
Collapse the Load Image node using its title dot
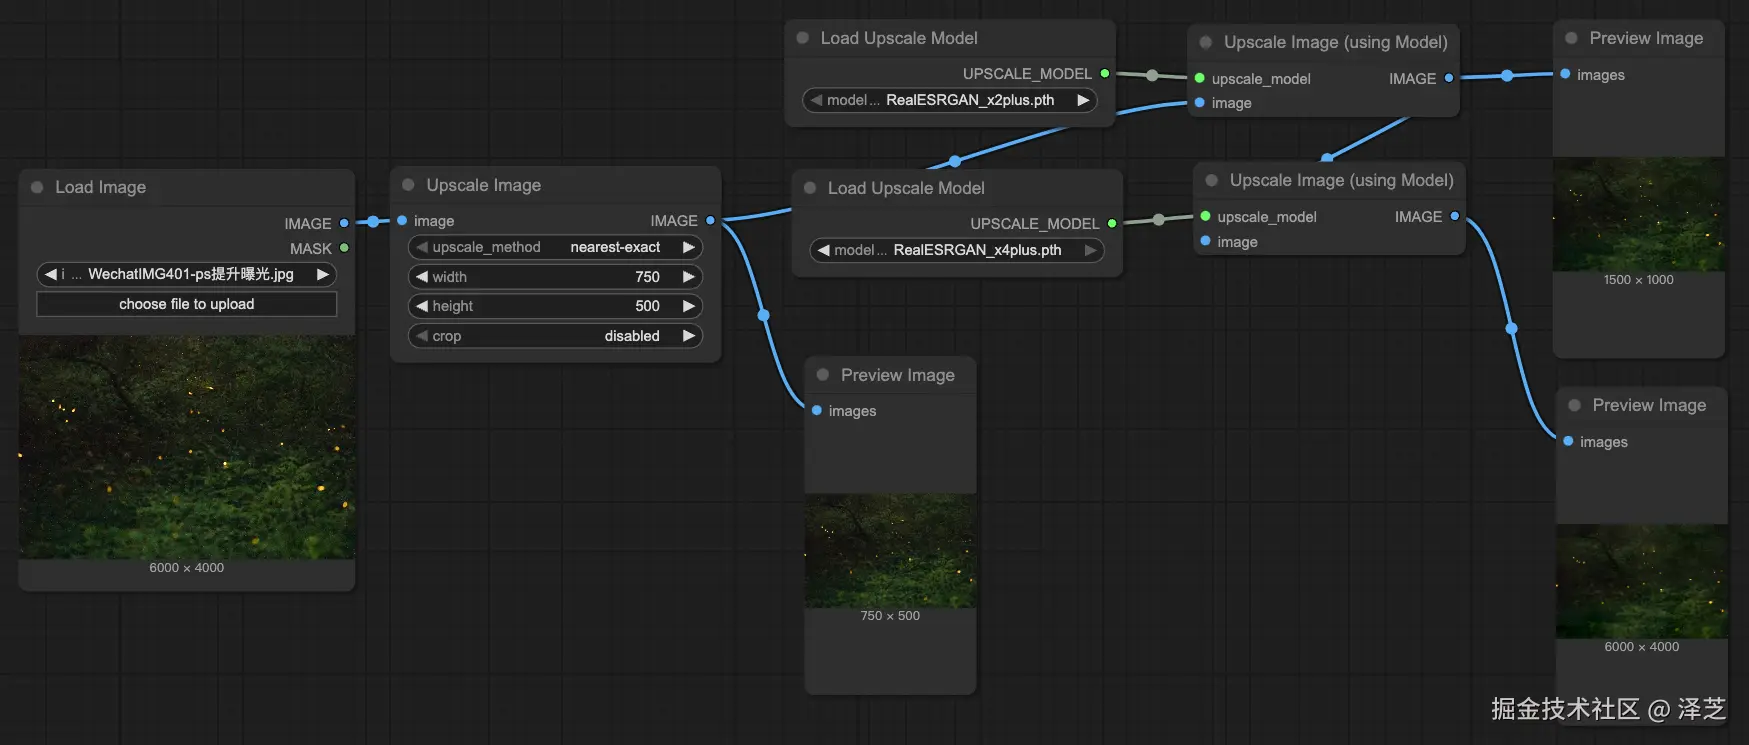point(37,187)
